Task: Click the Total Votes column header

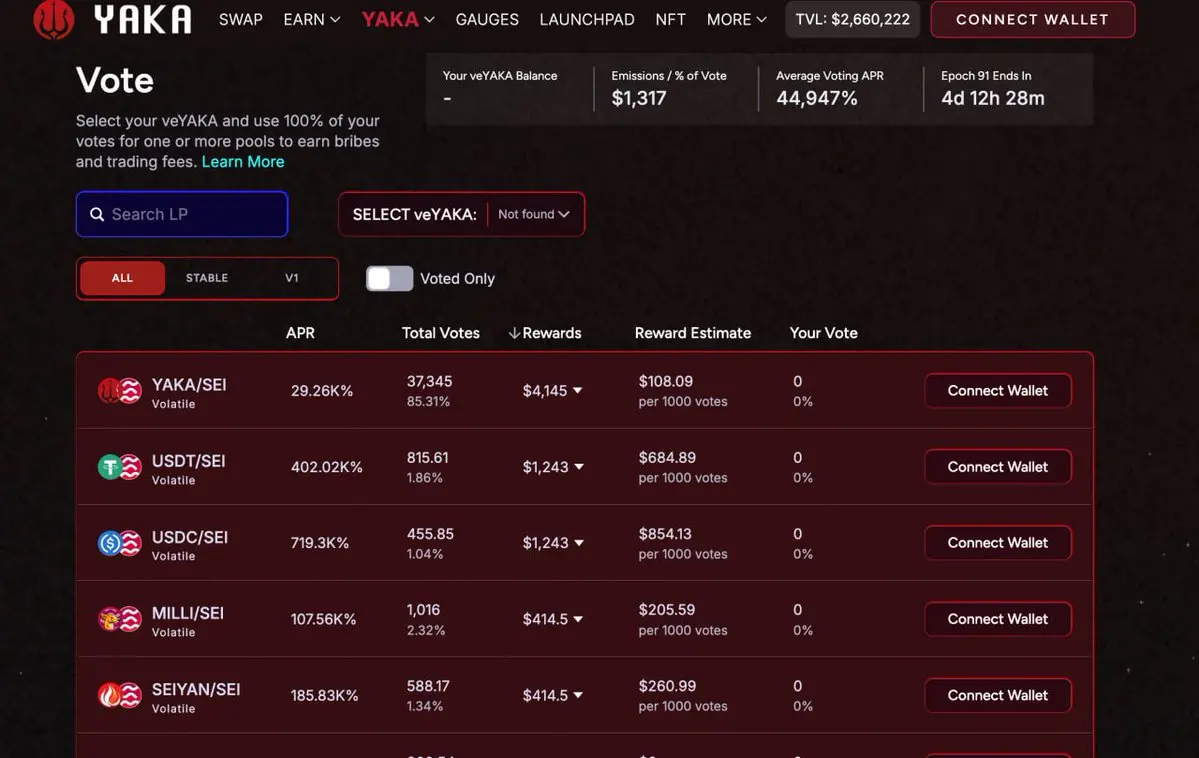Action: point(440,333)
